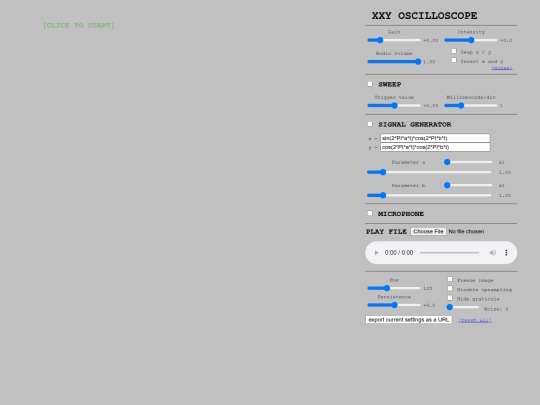Mute audio with the speaker icon
The height and width of the screenshot is (405, 540).
492,253
